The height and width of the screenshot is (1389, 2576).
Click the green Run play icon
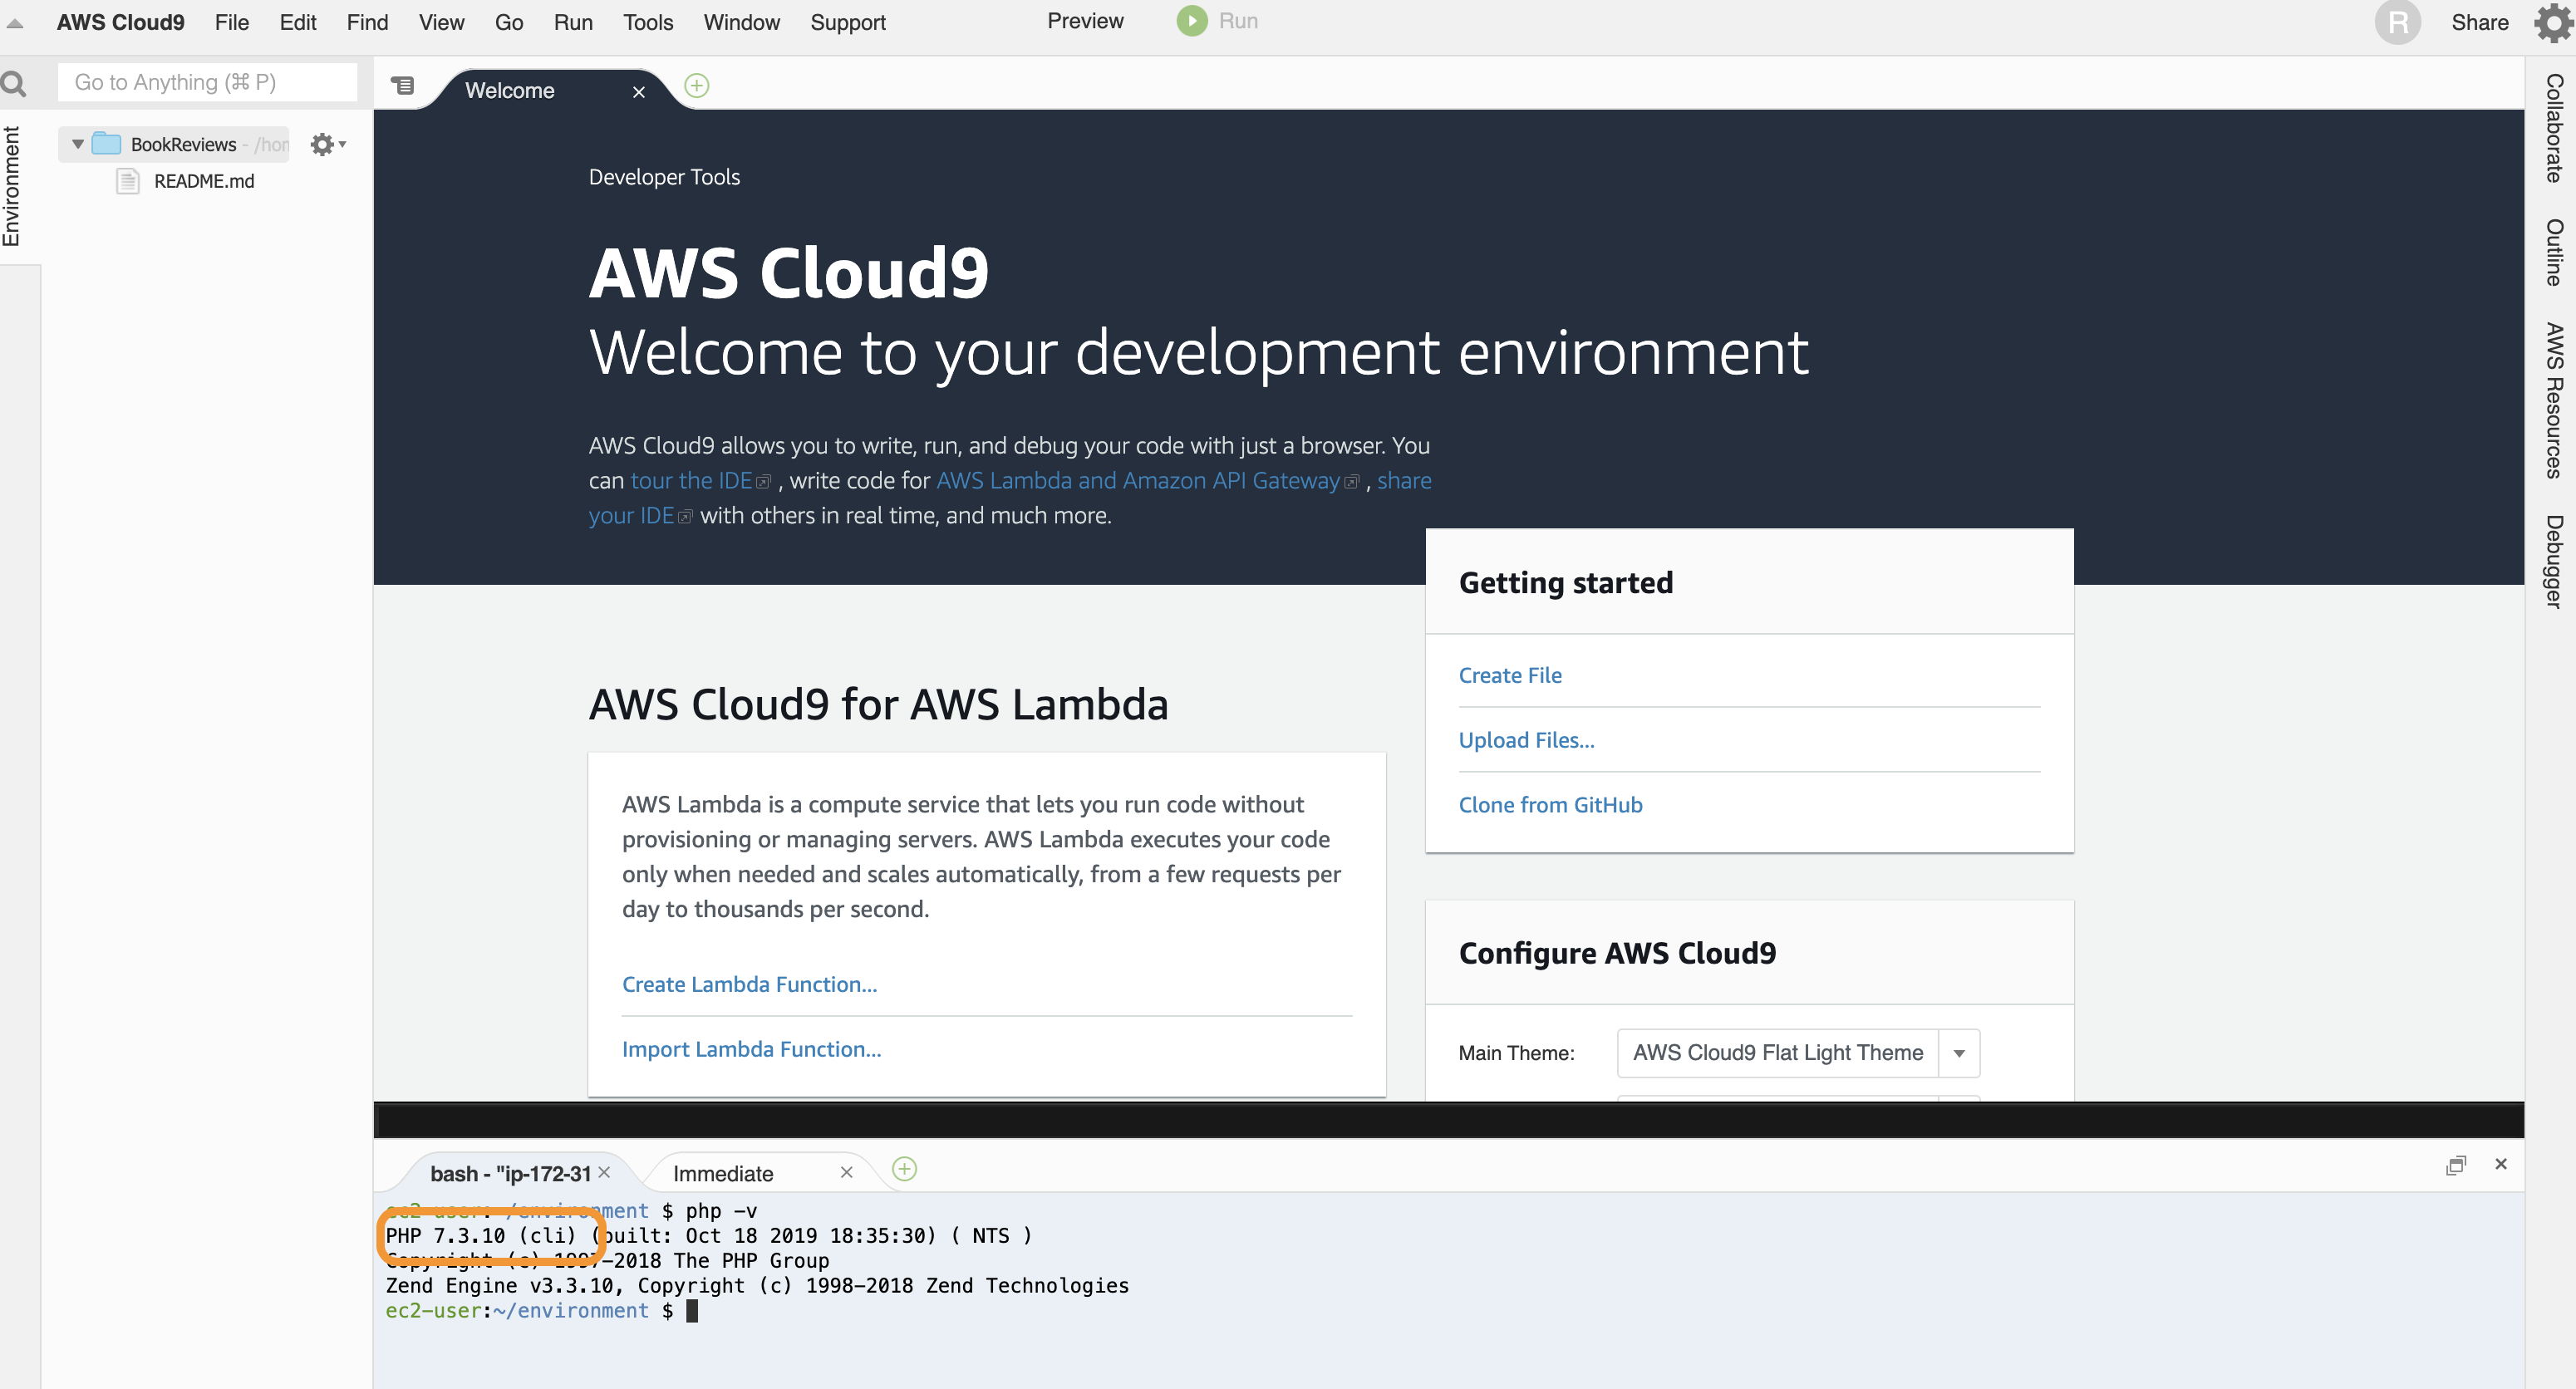pyautogui.click(x=1191, y=21)
